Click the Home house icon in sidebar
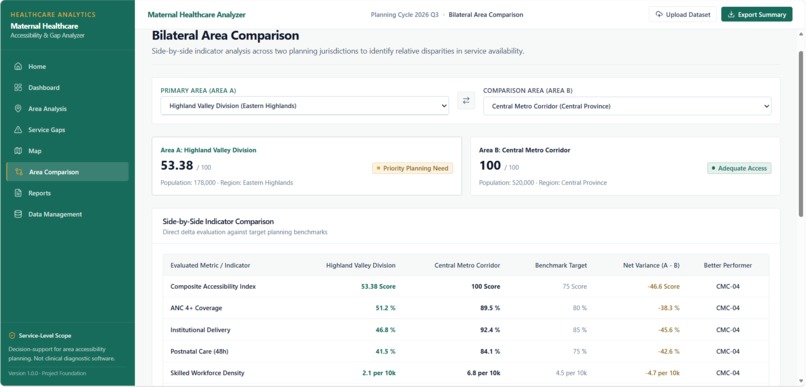The width and height of the screenshot is (806, 387). pos(19,66)
